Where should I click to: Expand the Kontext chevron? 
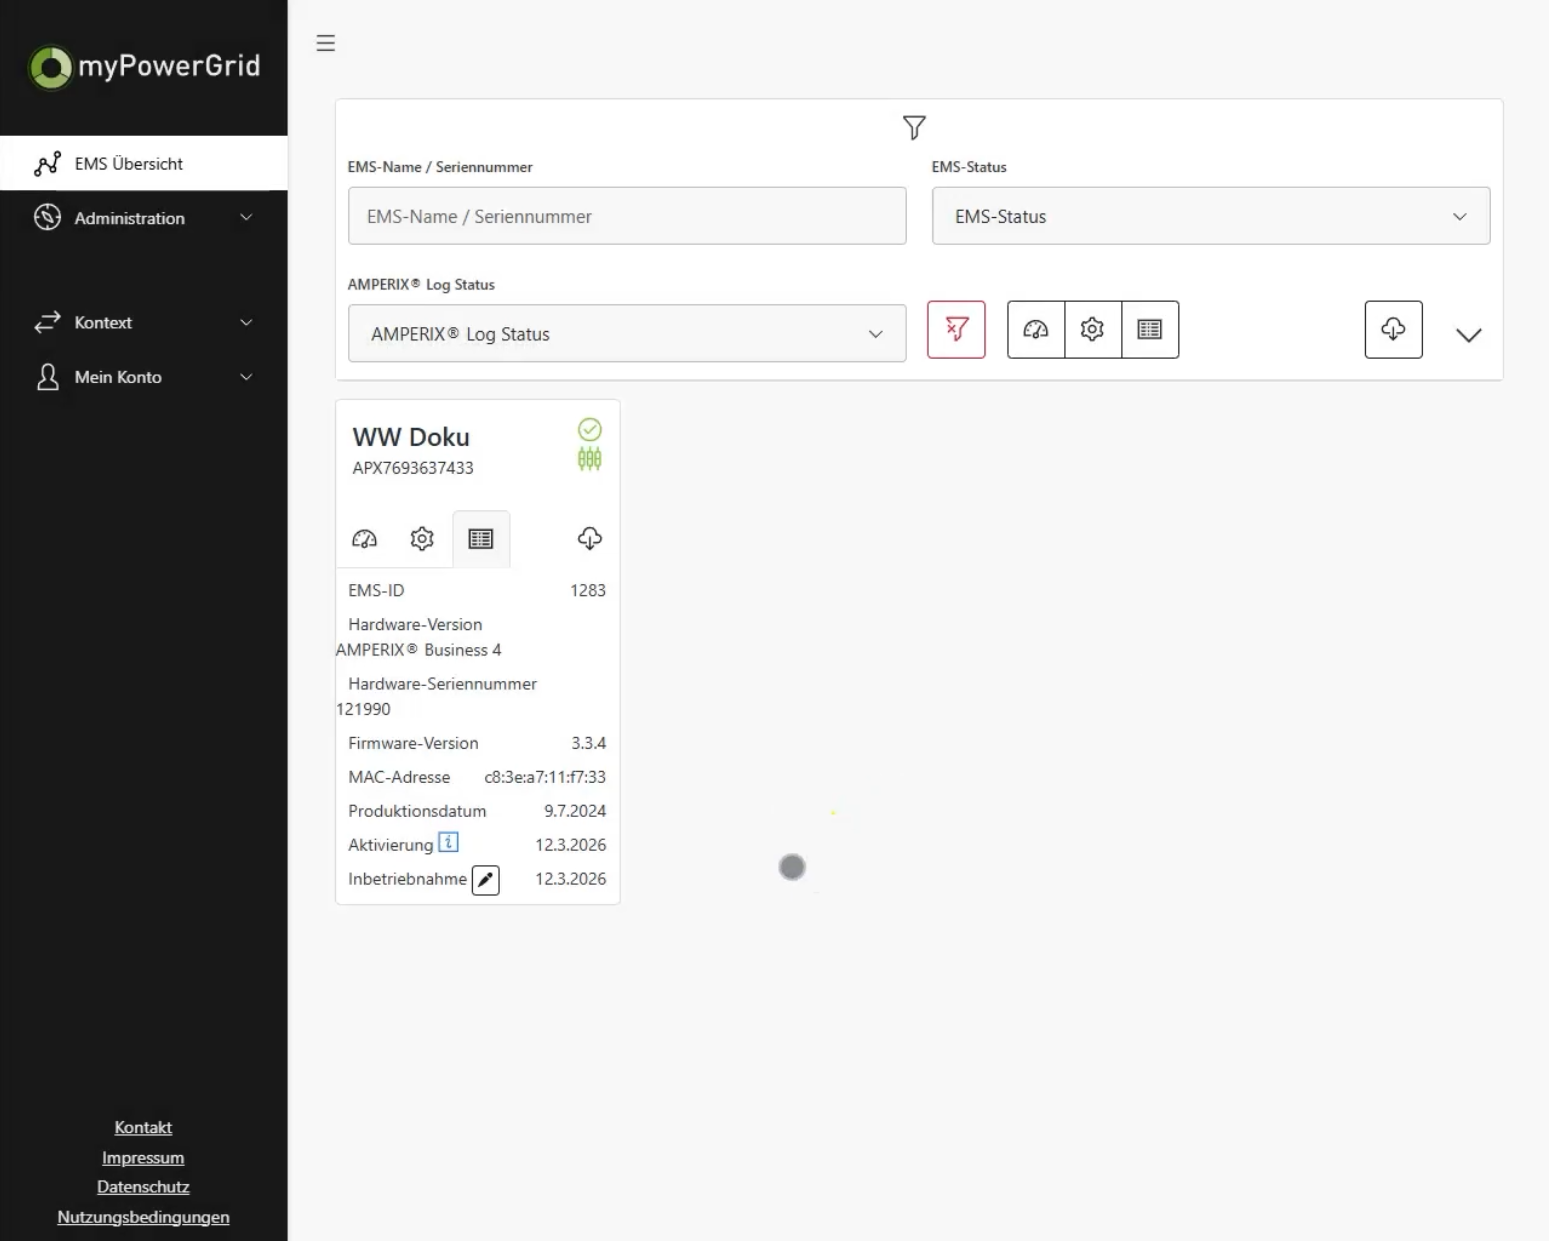coord(246,322)
